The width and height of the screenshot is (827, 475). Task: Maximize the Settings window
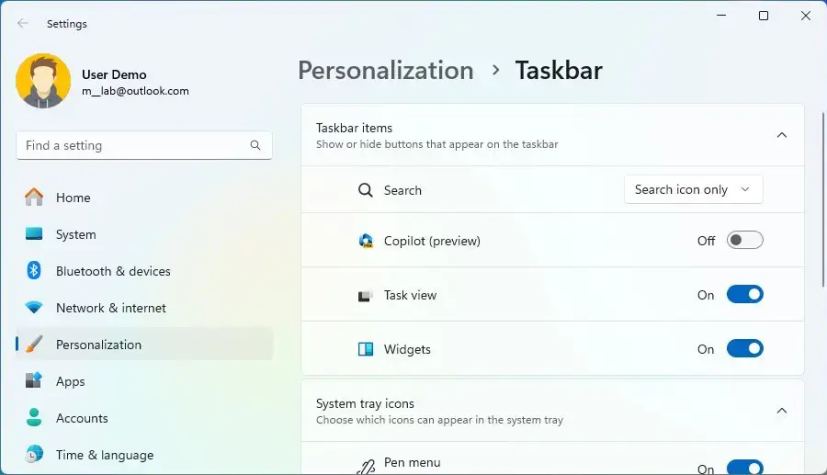[x=763, y=16]
